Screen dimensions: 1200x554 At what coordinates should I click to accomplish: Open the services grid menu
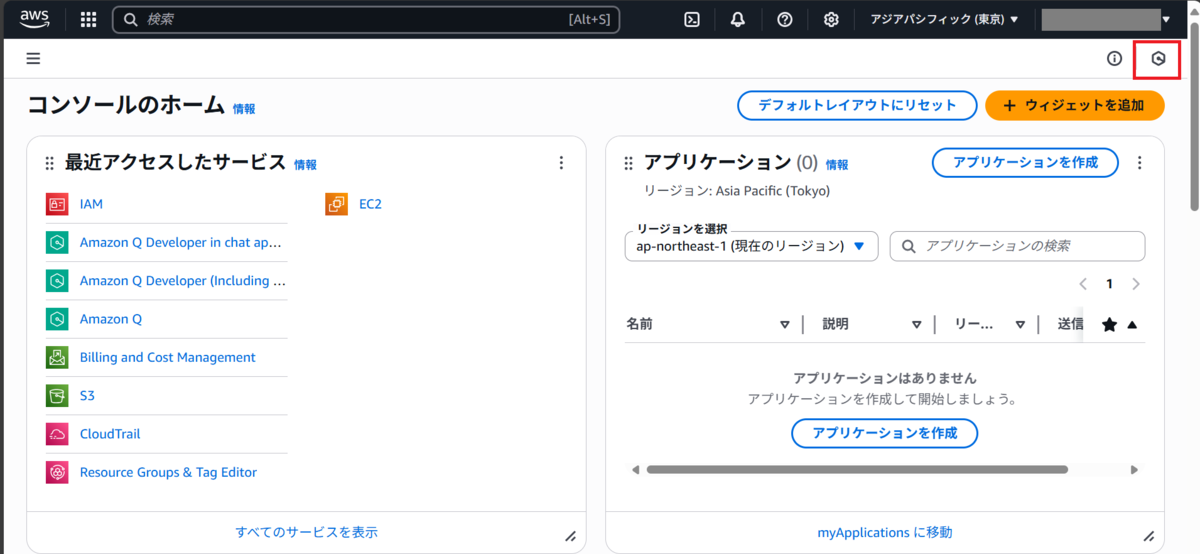point(88,19)
